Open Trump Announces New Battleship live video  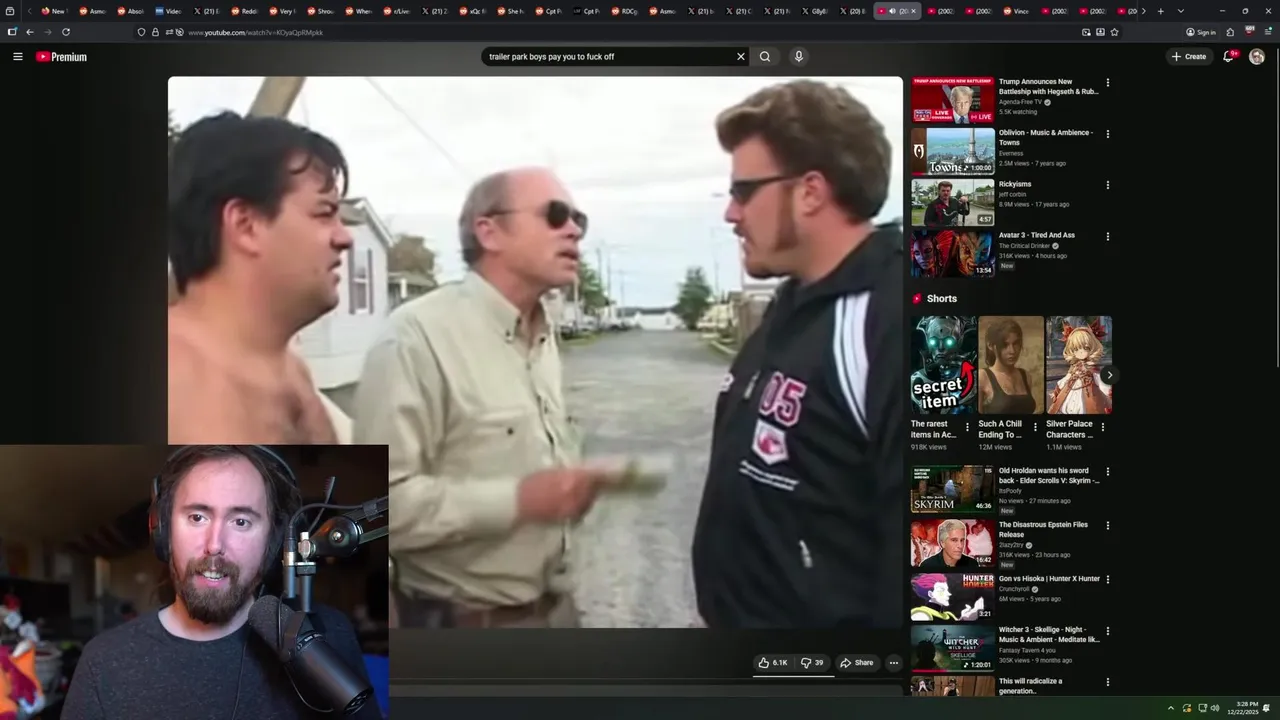(x=953, y=100)
